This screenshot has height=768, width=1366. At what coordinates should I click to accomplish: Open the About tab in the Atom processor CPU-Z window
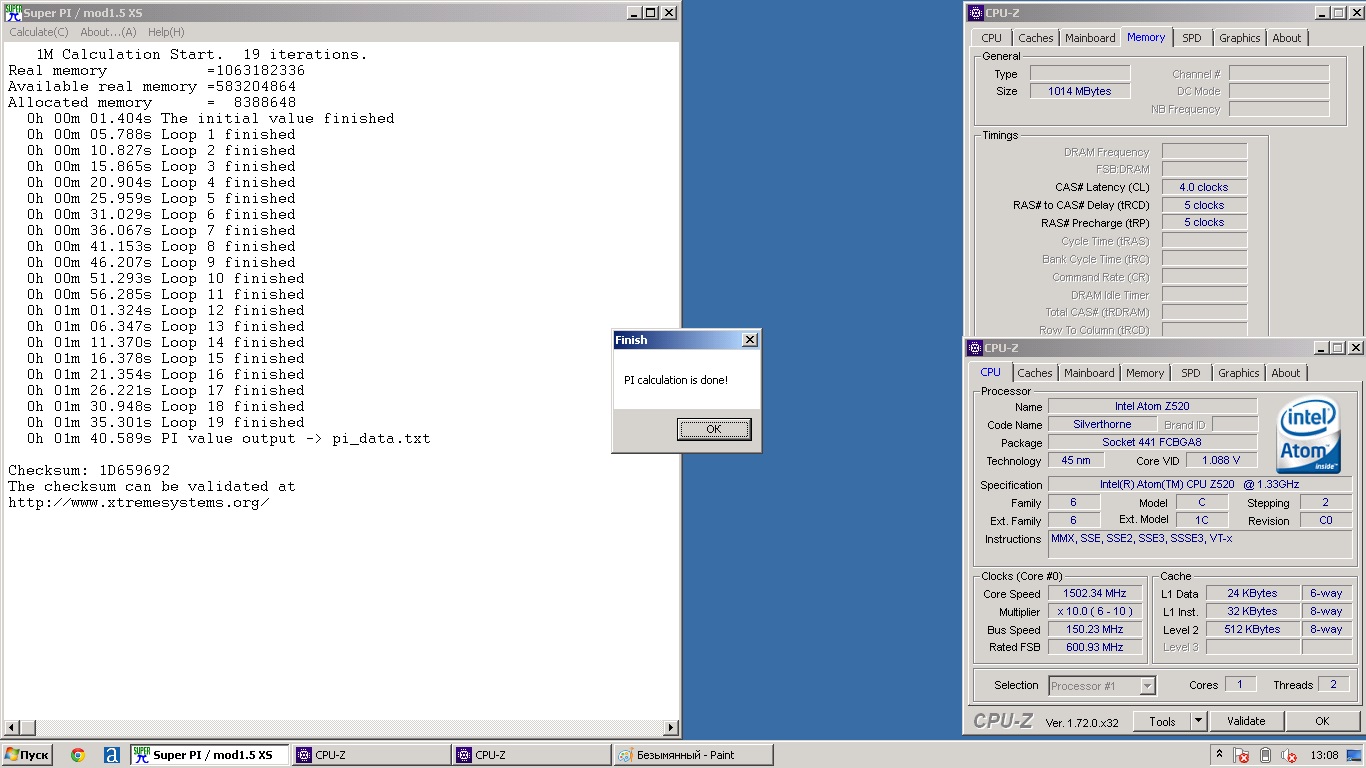(1286, 373)
